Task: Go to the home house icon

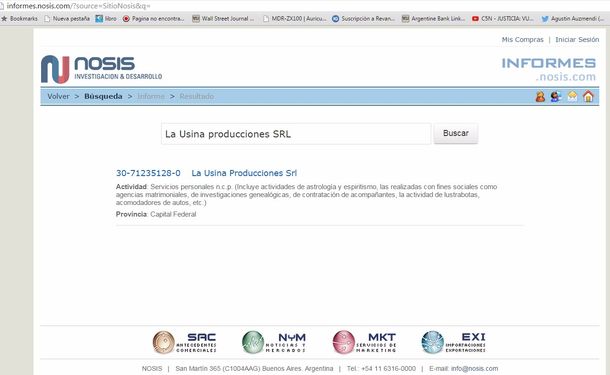Action: click(x=588, y=96)
